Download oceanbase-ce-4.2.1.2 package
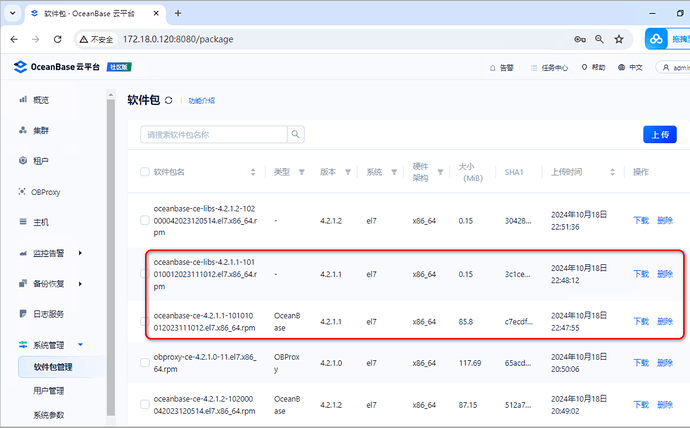The width and height of the screenshot is (690, 428). (x=641, y=405)
